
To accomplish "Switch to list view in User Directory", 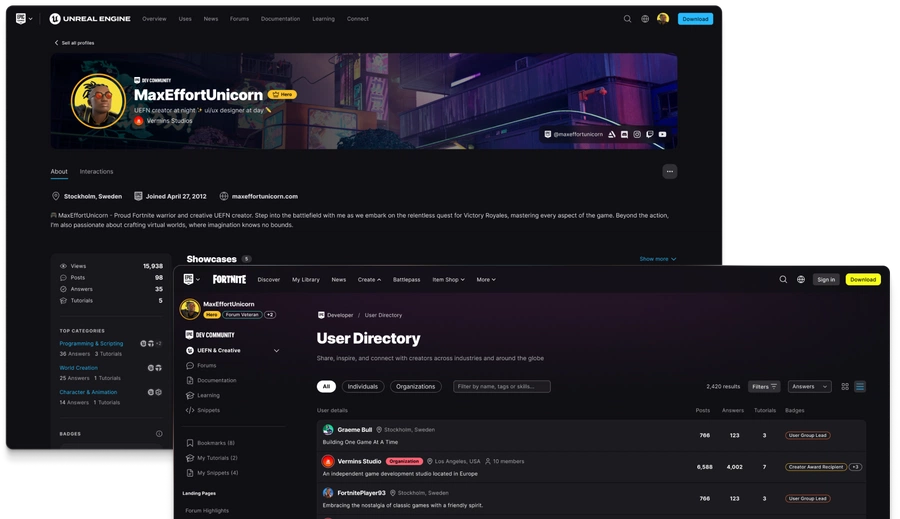I will (860, 386).
